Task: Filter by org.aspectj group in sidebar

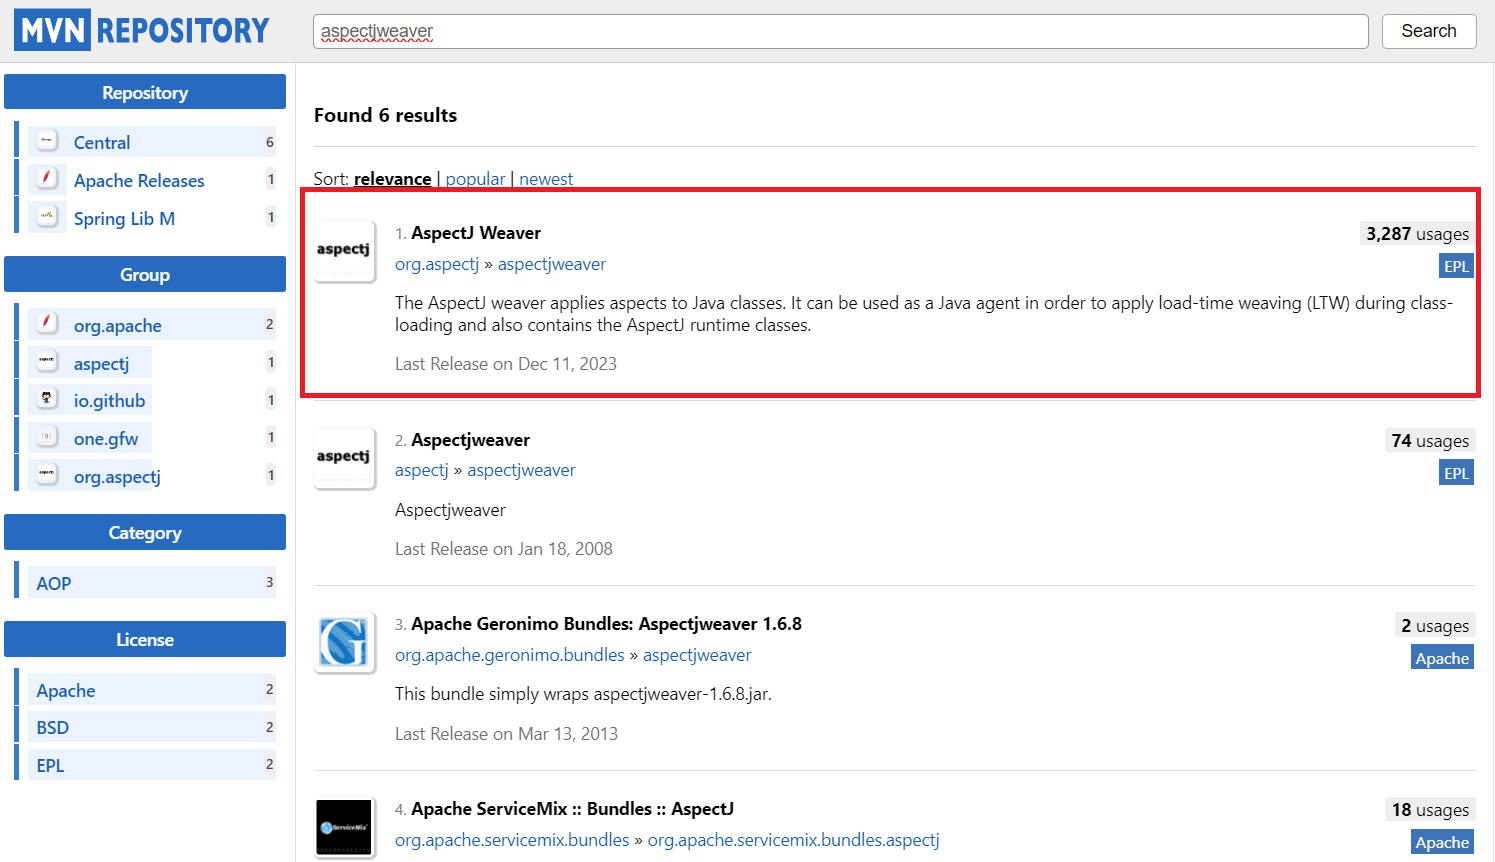Action: tap(117, 476)
